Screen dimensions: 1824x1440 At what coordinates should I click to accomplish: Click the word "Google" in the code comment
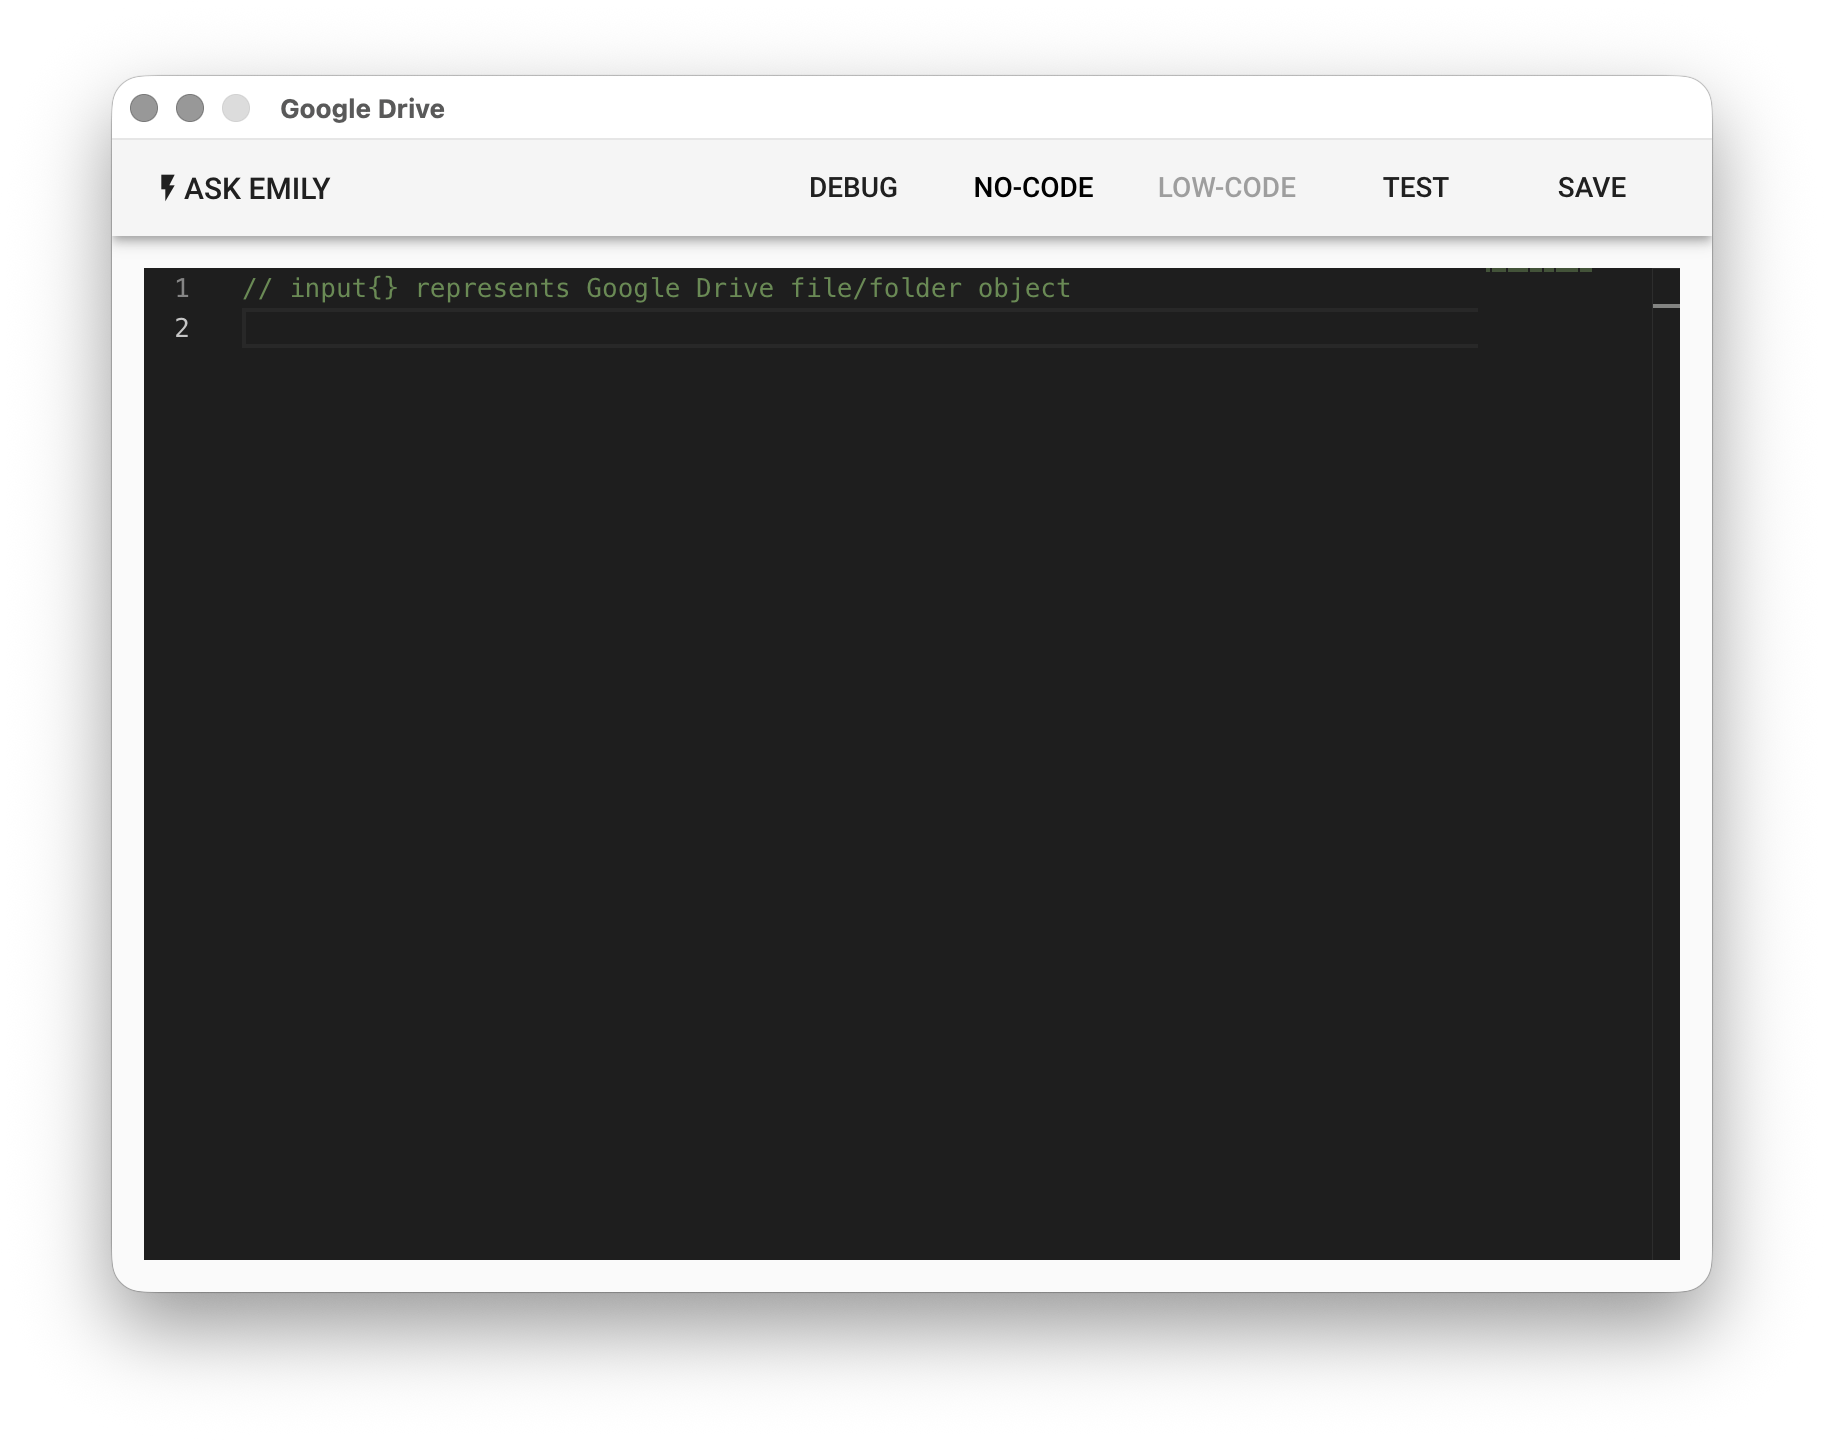click(x=633, y=289)
